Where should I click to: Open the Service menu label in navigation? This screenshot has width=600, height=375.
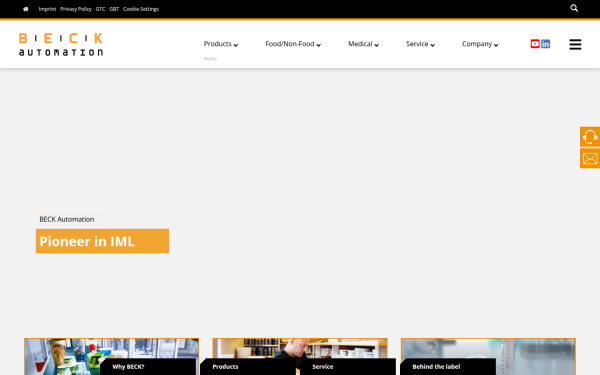[x=417, y=44]
